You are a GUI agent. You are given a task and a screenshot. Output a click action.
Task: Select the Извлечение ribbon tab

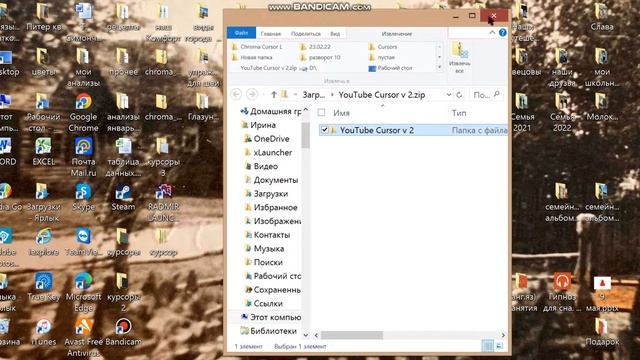click(x=397, y=33)
